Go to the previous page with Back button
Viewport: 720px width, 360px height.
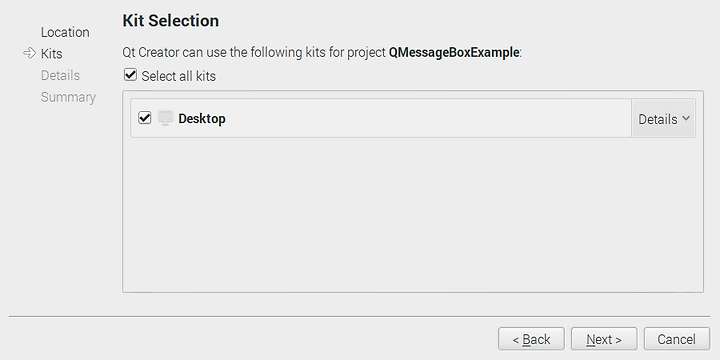point(531,339)
